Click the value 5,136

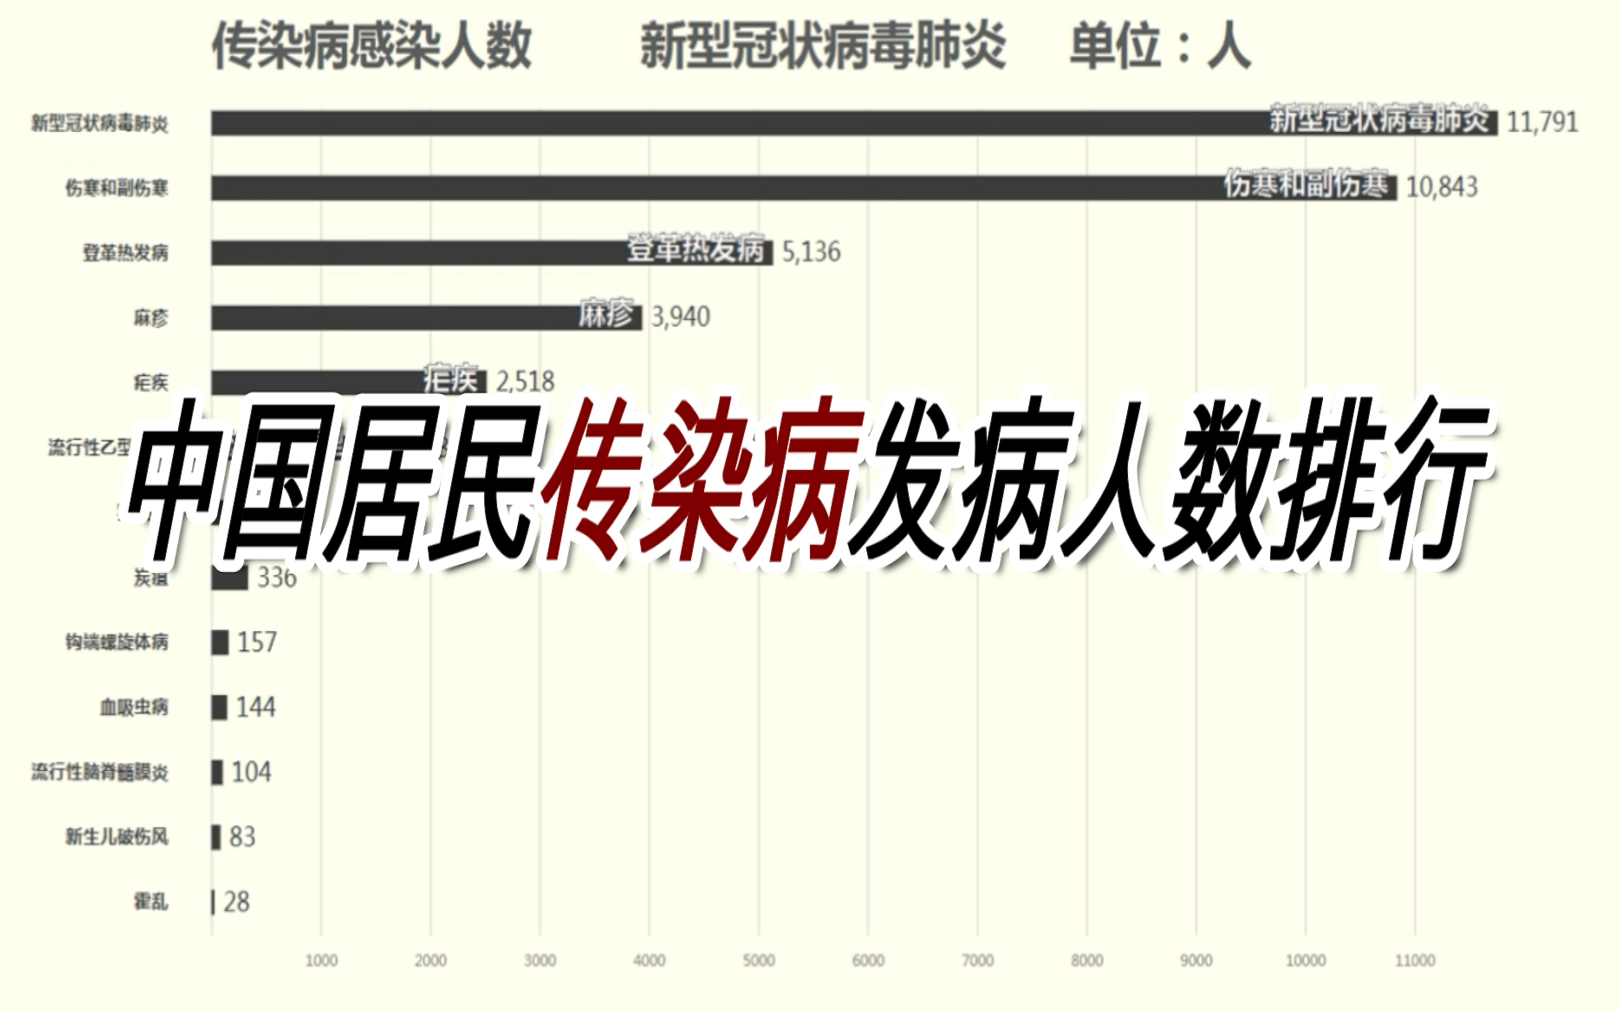[811, 251]
